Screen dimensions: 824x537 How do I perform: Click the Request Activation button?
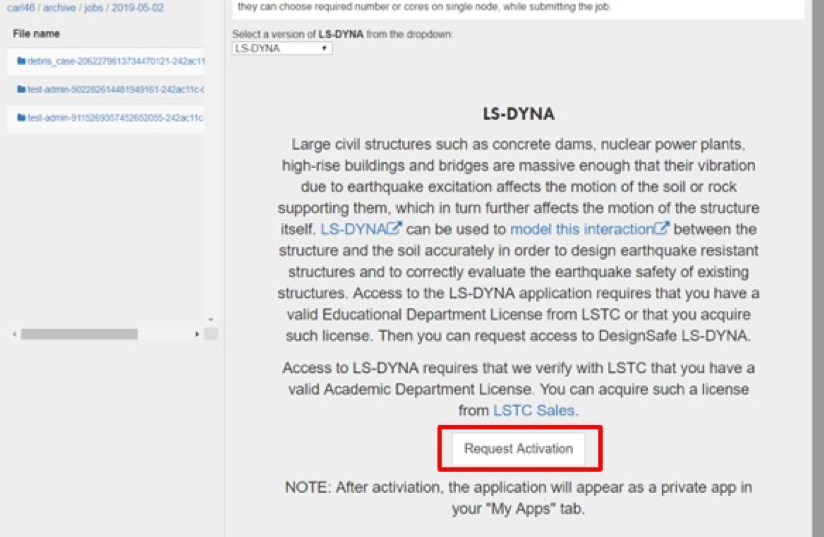pos(518,449)
